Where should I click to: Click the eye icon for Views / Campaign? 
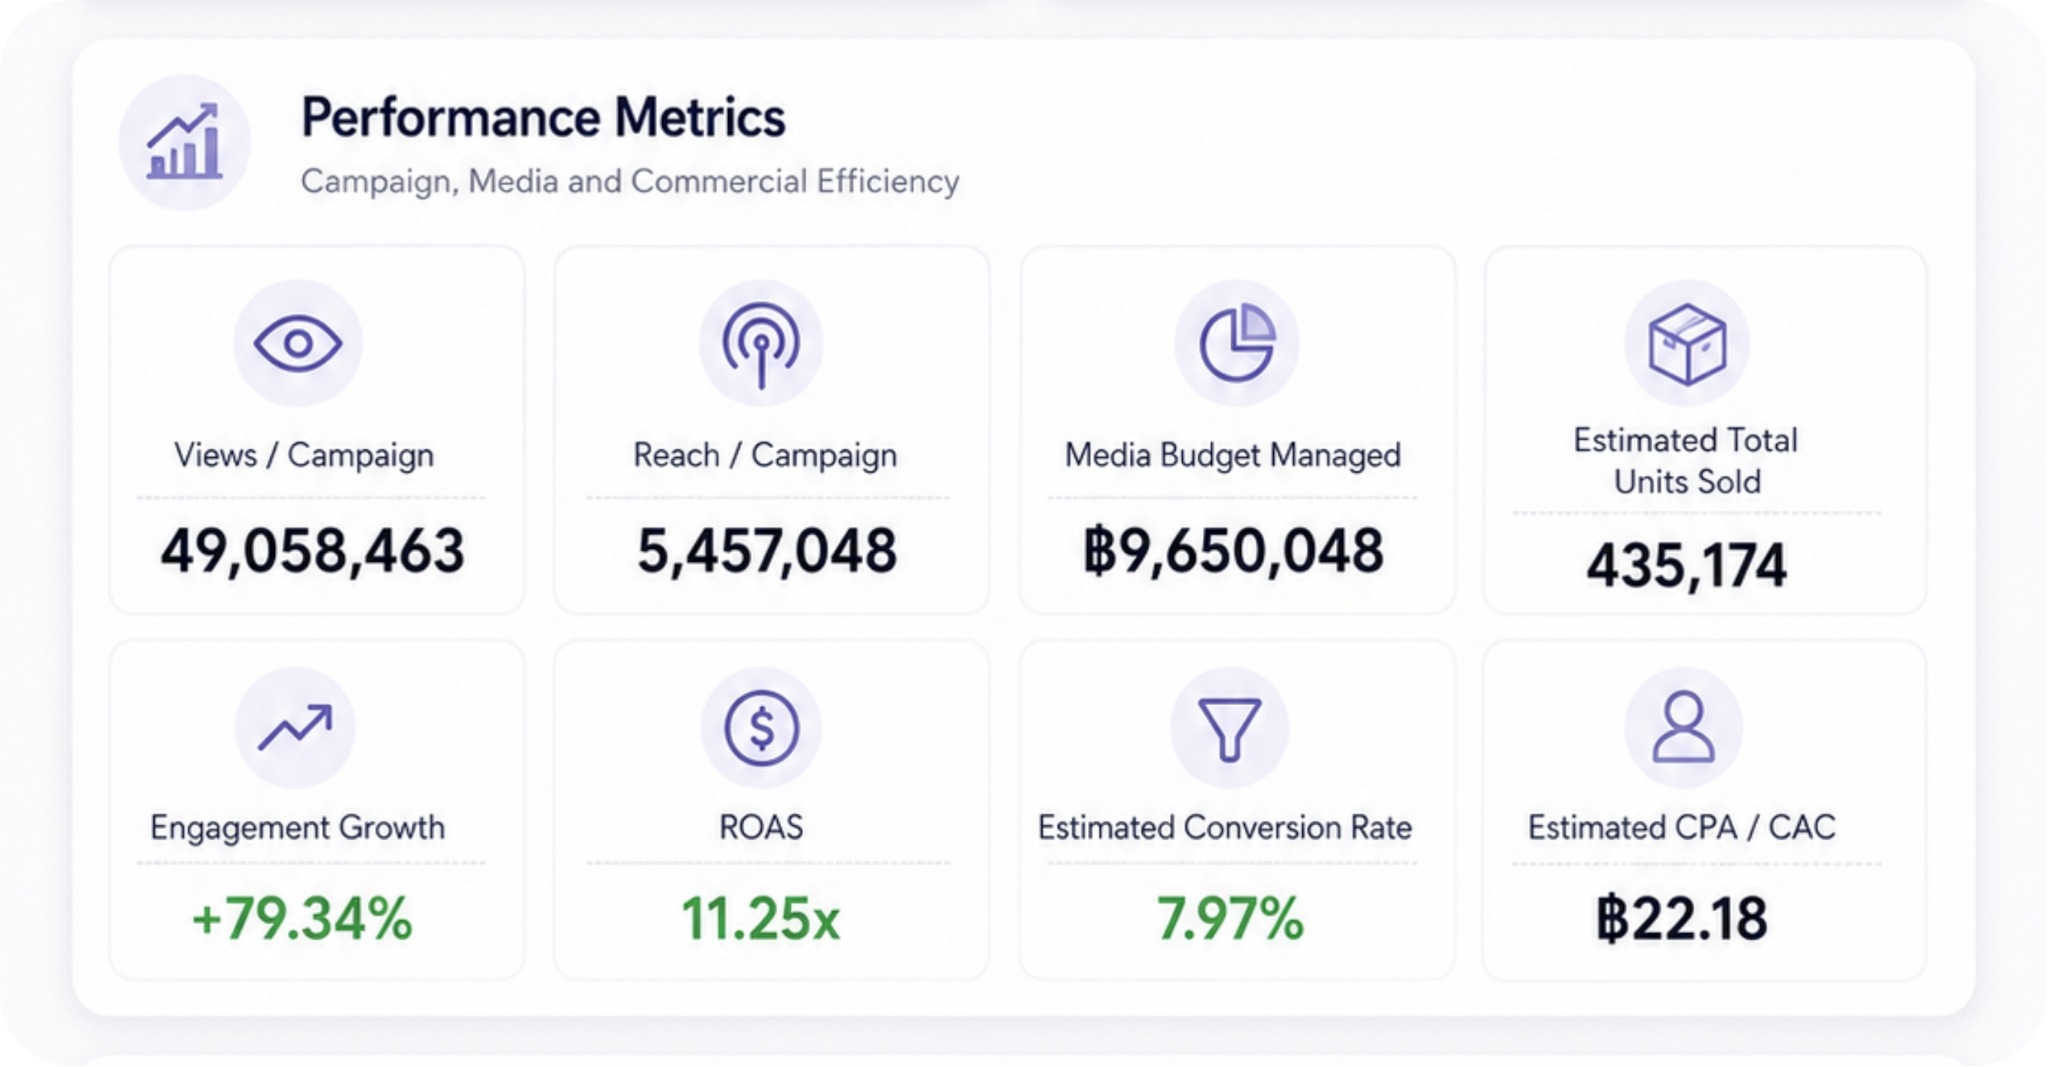coord(298,343)
